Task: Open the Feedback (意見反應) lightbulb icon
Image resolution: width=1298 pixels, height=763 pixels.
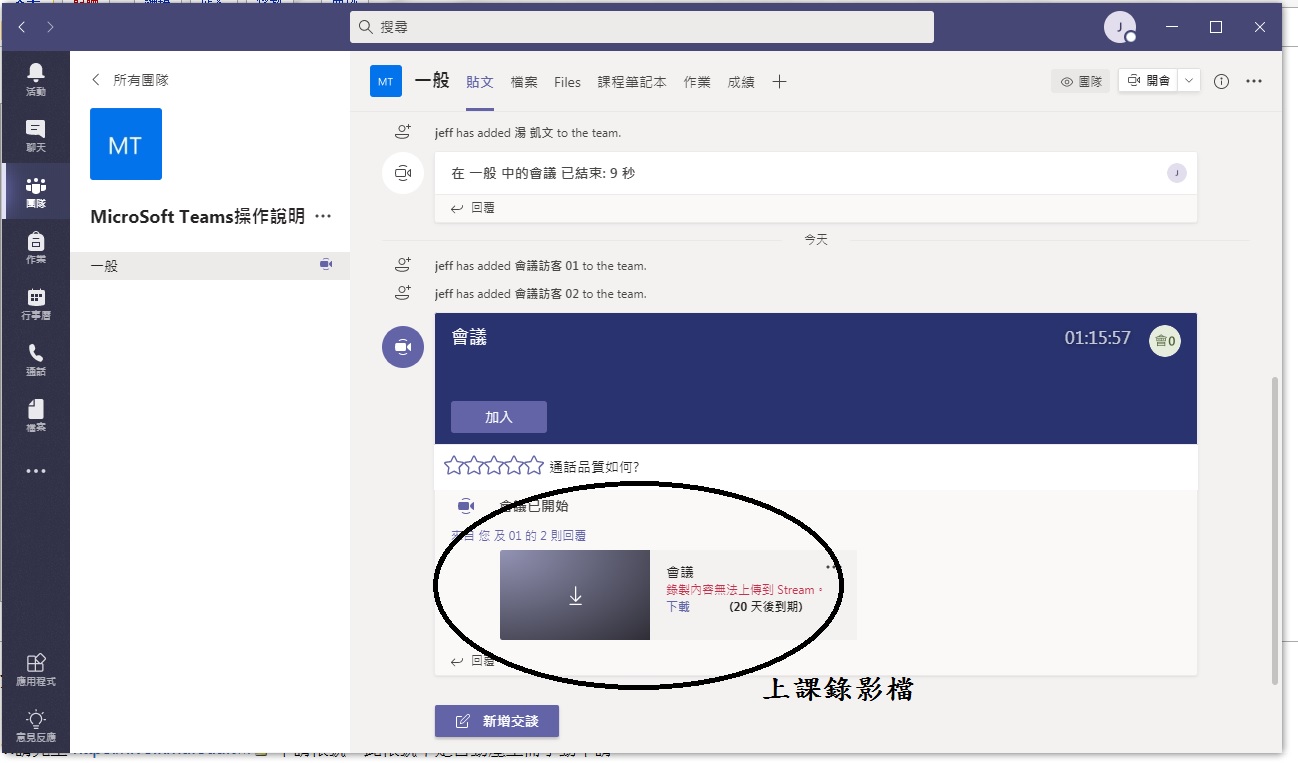Action: [x=35, y=725]
